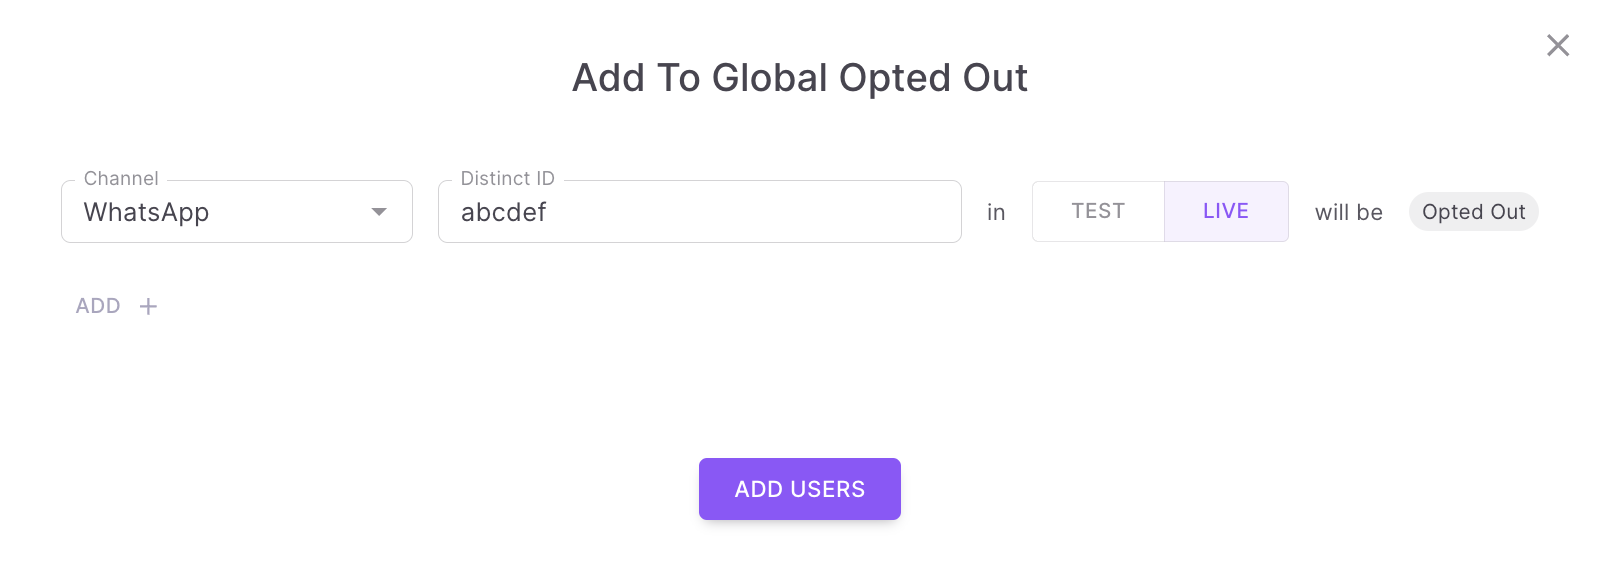Close the Global Opted Out dialog
Image resolution: width=1608 pixels, height=574 pixels.
click(1557, 45)
